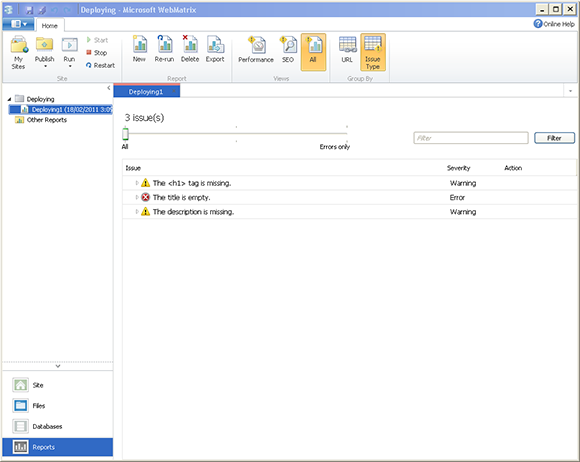This screenshot has width=580, height=462.
Task: Toggle the All issues view
Action: coord(313,52)
